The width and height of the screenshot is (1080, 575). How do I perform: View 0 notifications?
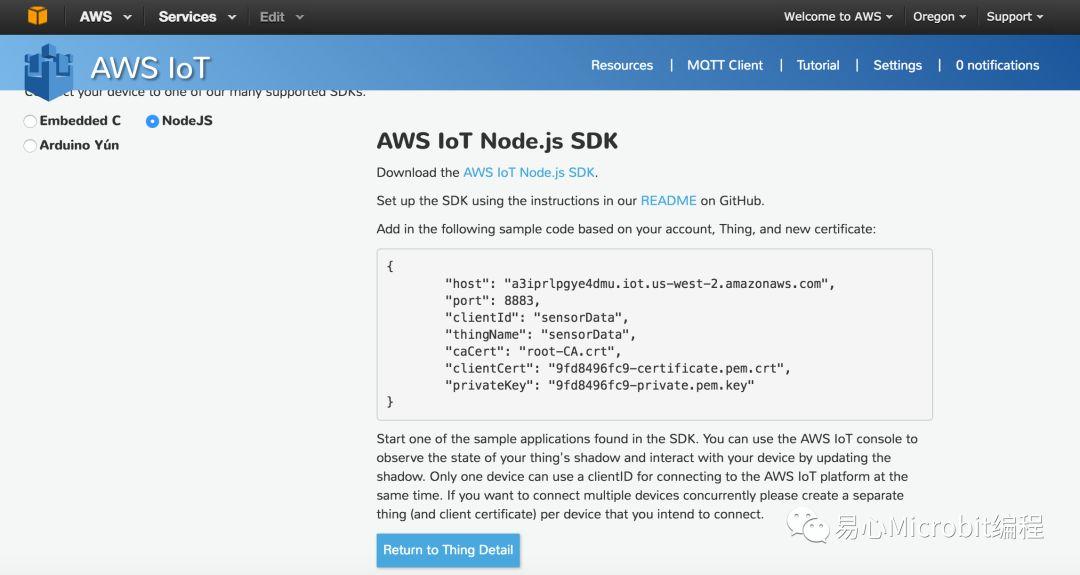point(997,65)
